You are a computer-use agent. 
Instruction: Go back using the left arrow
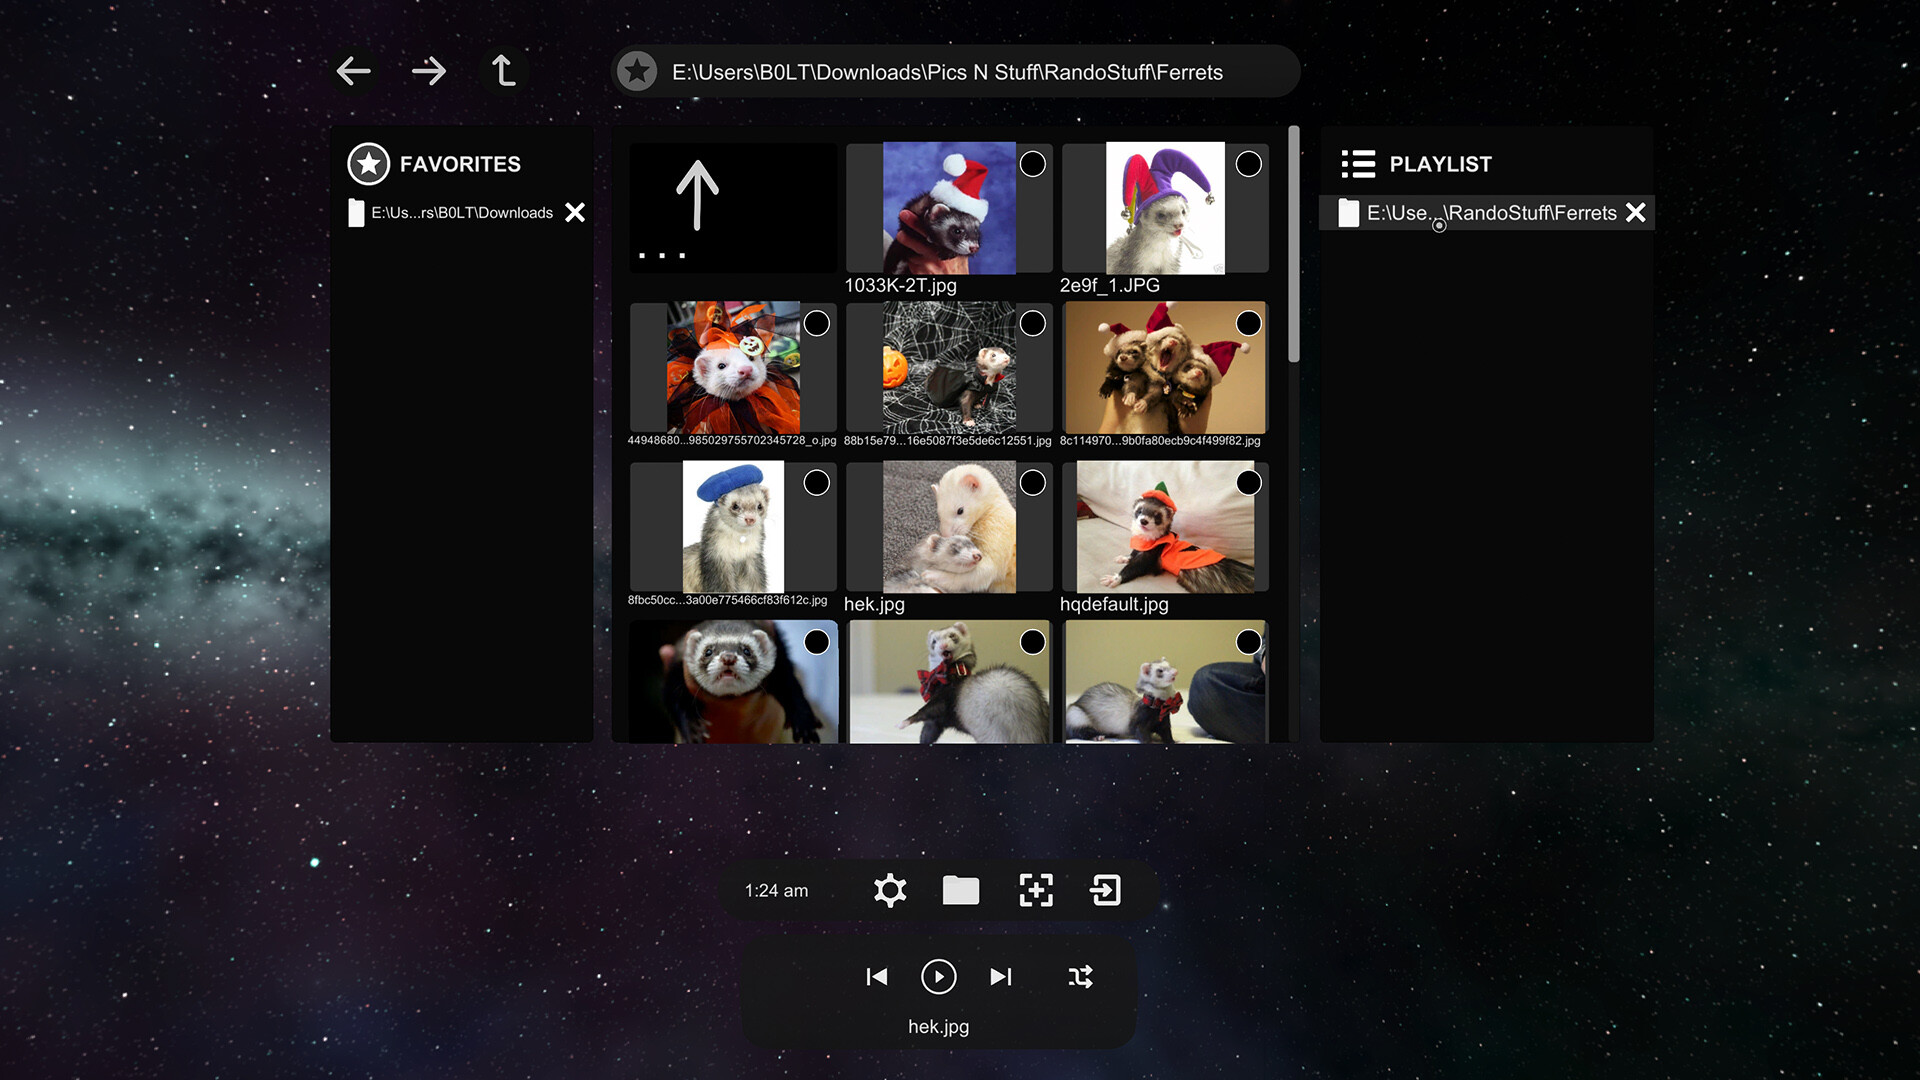352,70
